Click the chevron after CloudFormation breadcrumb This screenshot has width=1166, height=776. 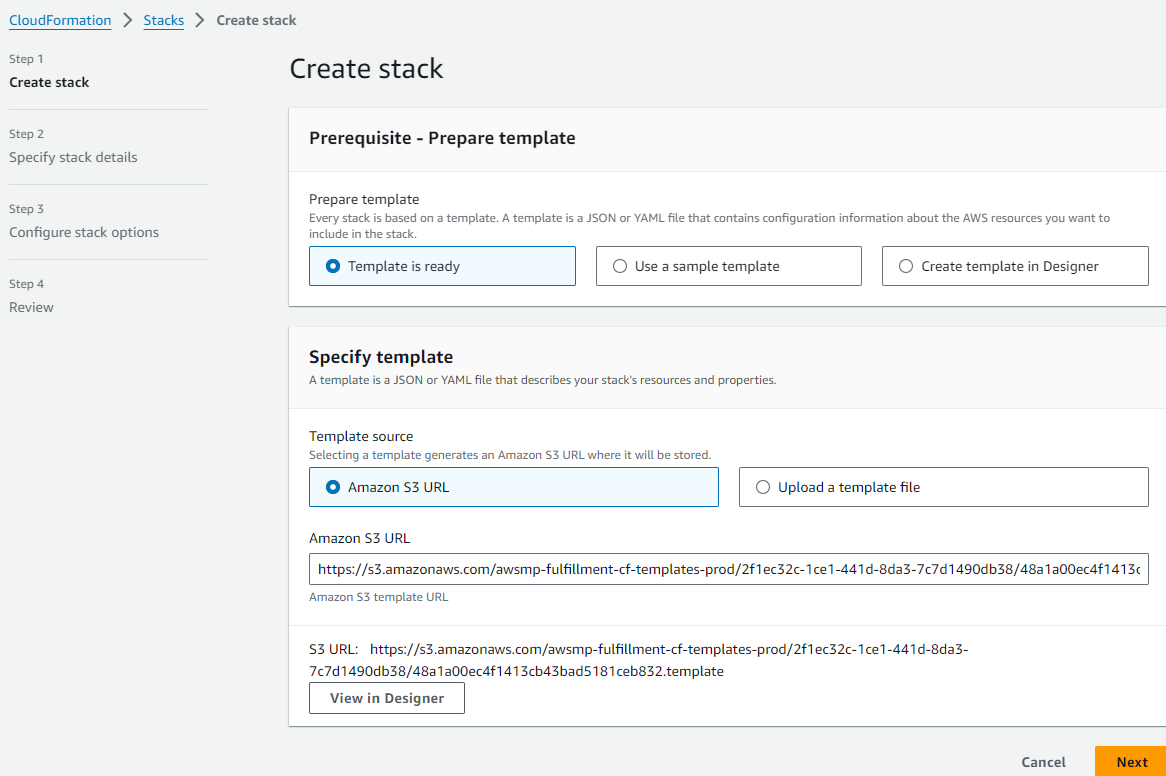point(127,20)
